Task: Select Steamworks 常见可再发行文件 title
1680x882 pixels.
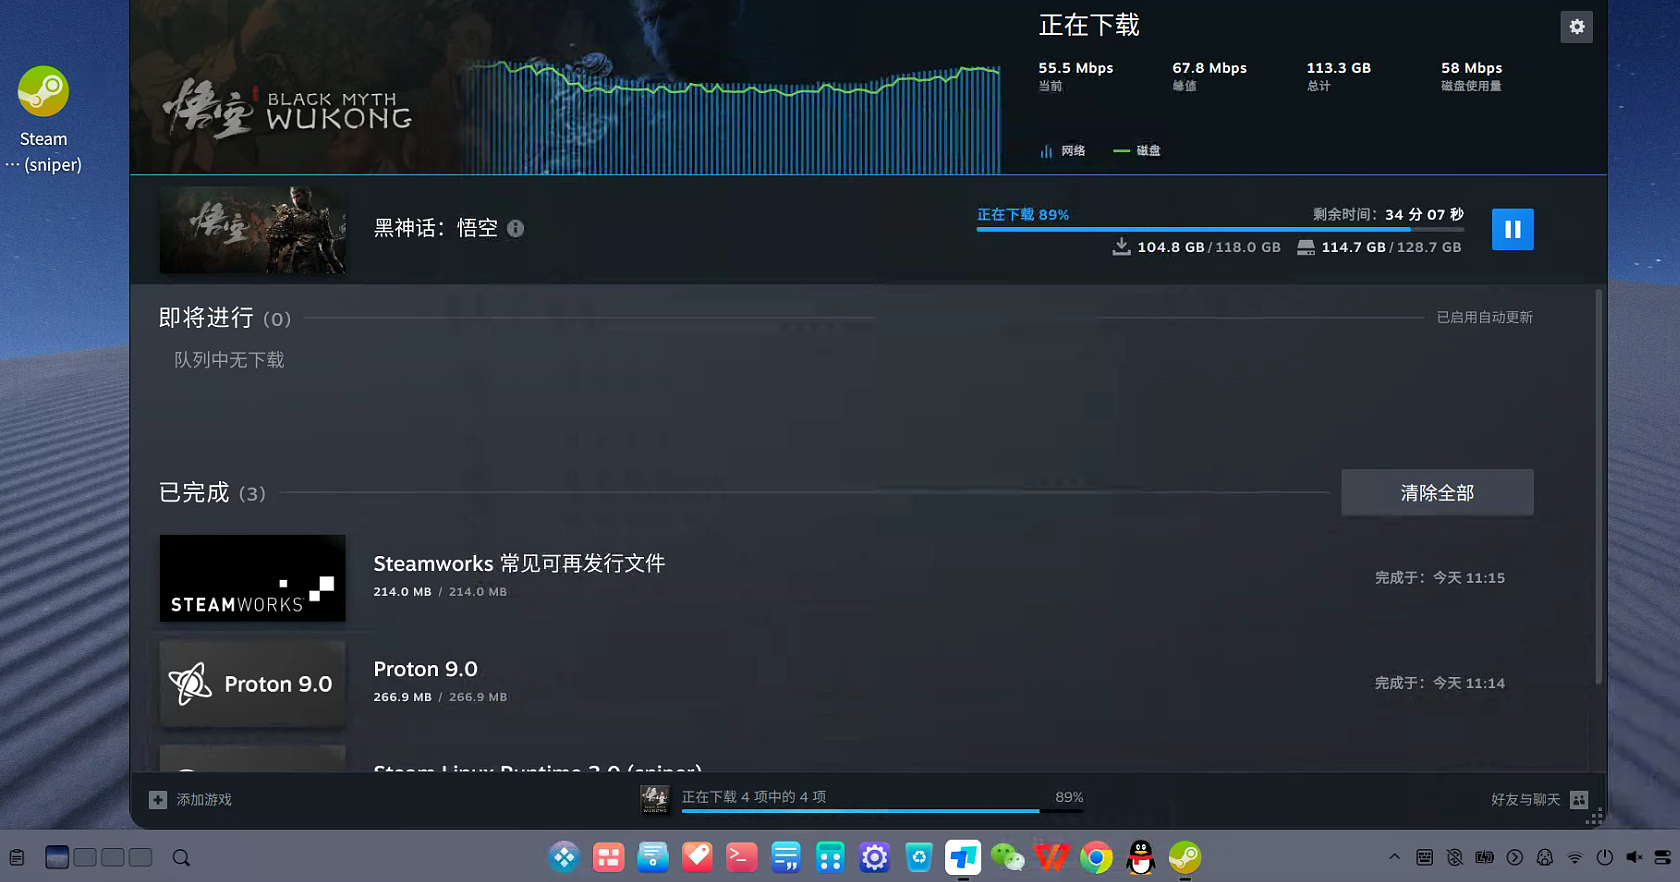Action: (519, 564)
